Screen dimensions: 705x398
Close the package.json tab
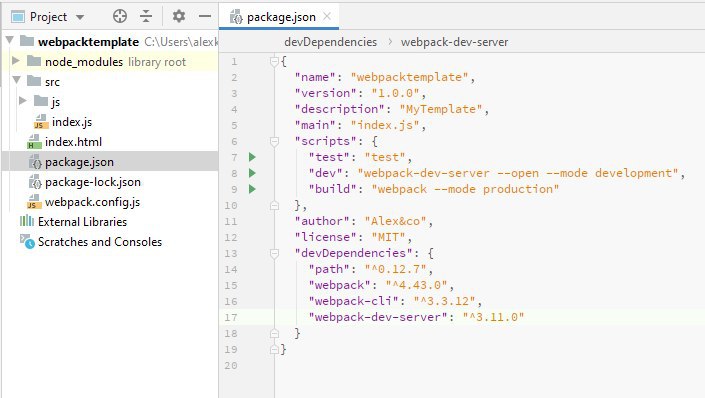[327, 17]
